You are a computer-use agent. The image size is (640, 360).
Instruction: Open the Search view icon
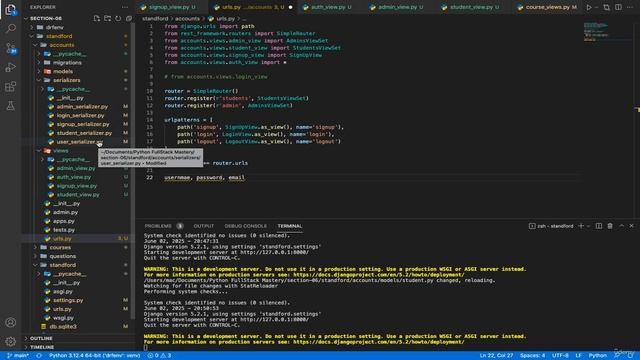click(x=11, y=29)
